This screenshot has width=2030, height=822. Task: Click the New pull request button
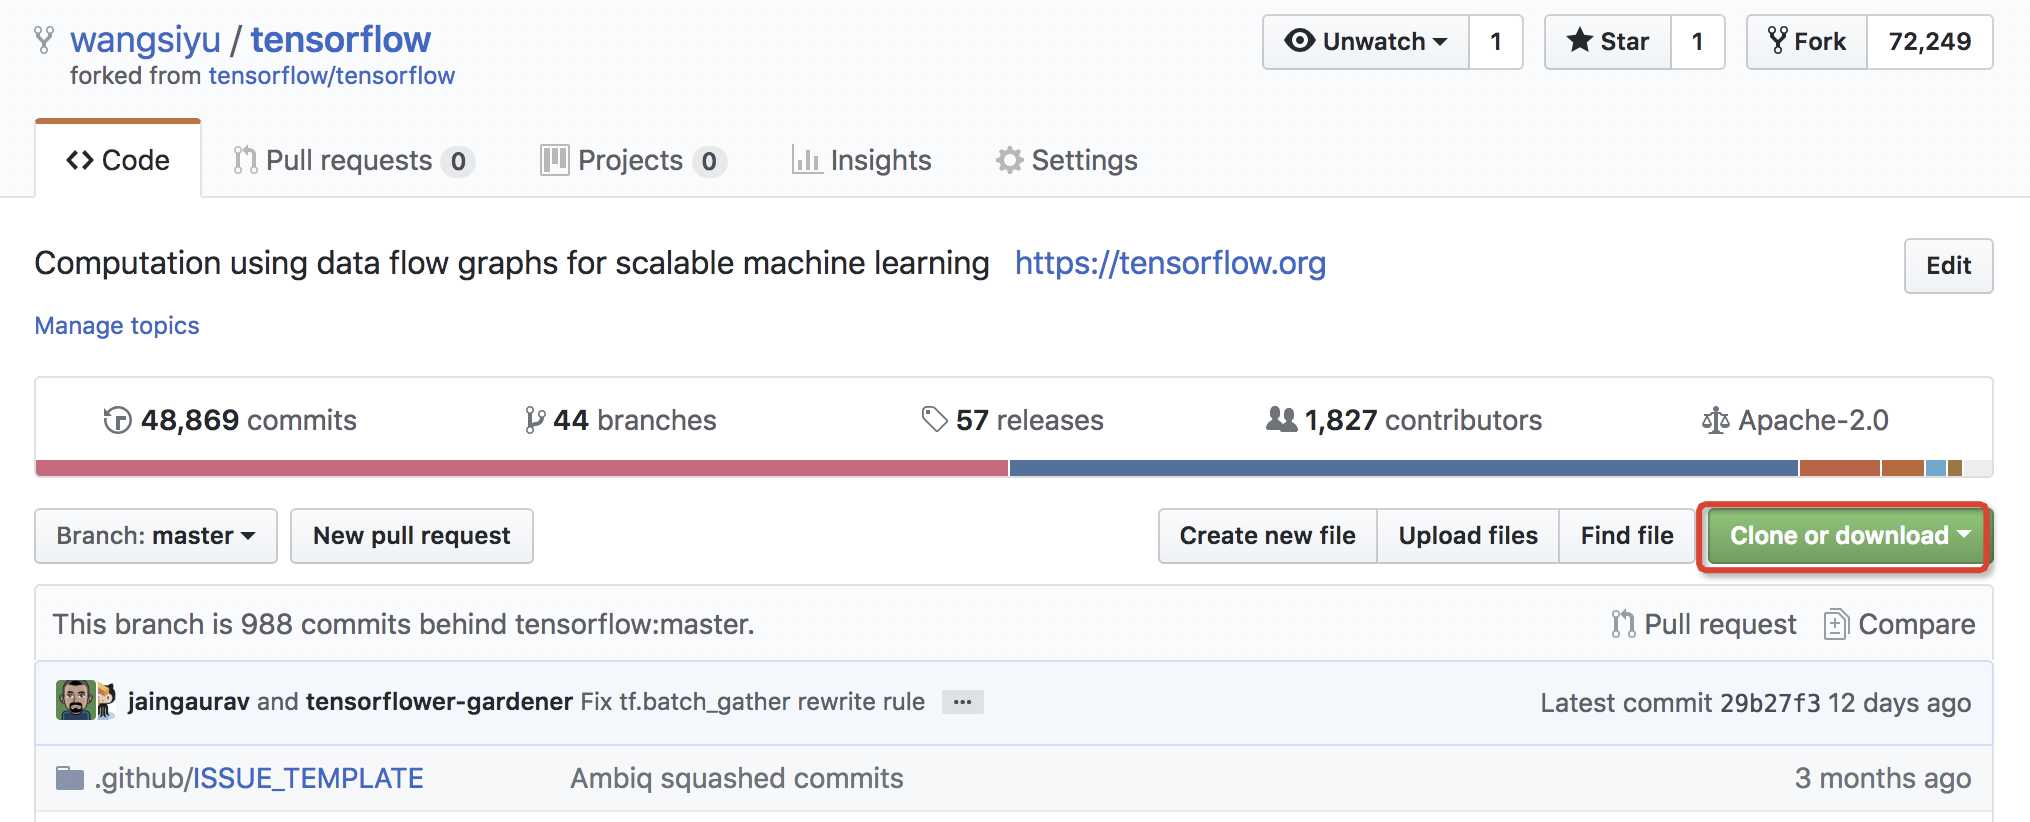tap(412, 536)
